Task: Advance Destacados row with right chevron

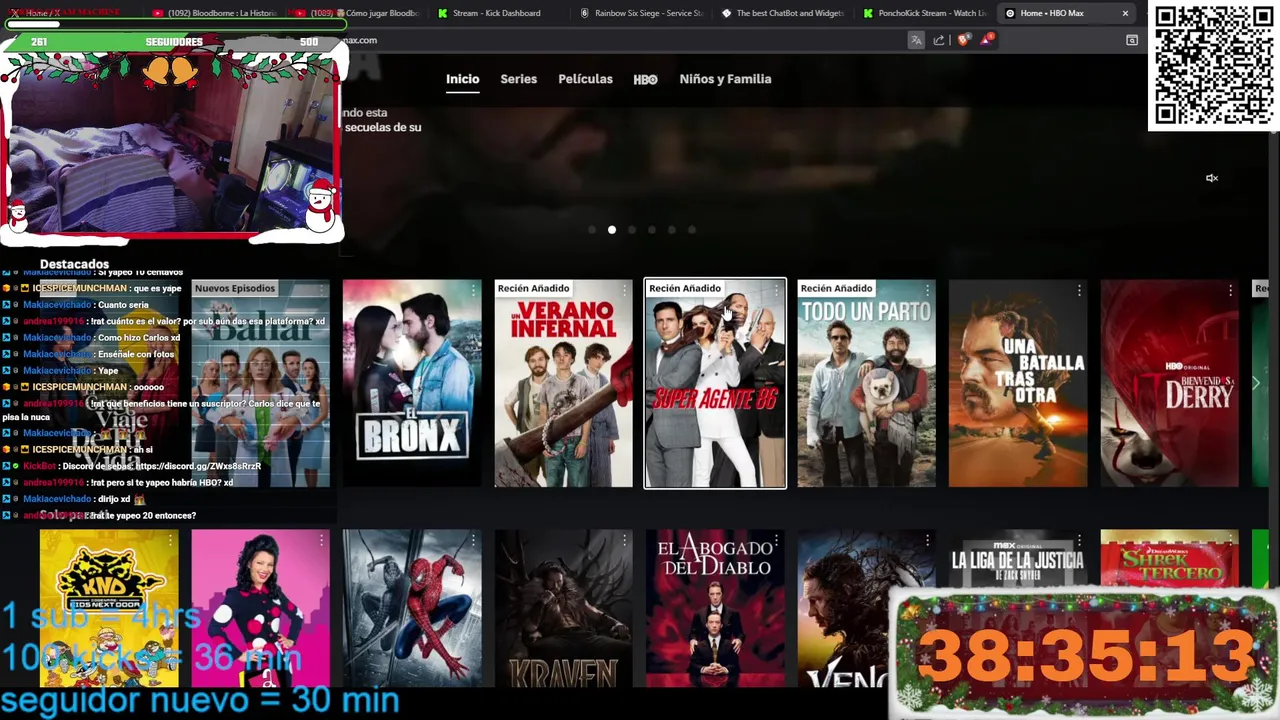Action: point(1256,383)
